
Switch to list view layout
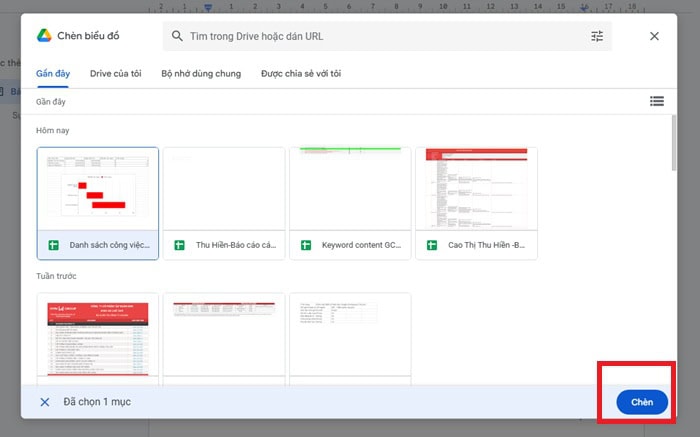pyautogui.click(x=656, y=101)
